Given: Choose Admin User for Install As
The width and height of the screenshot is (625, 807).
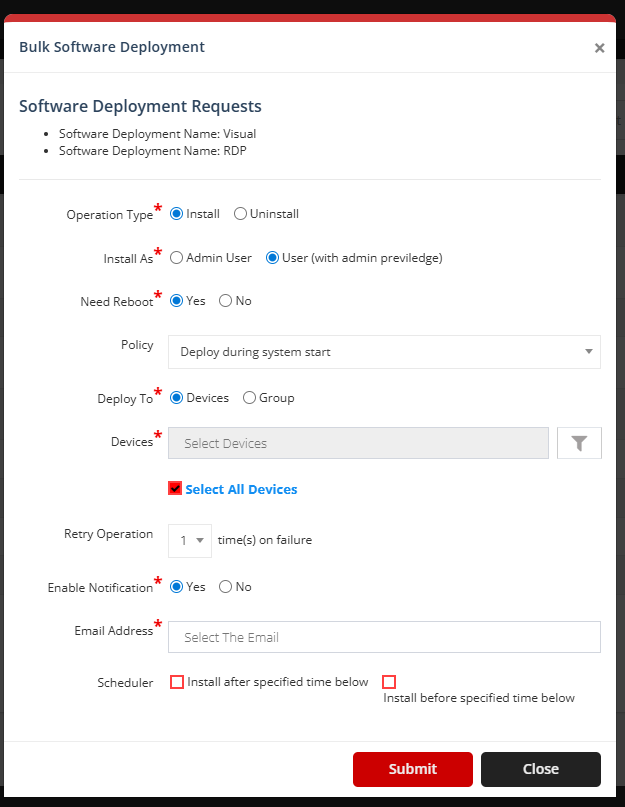Looking at the screenshot, I should (x=177, y=257).
